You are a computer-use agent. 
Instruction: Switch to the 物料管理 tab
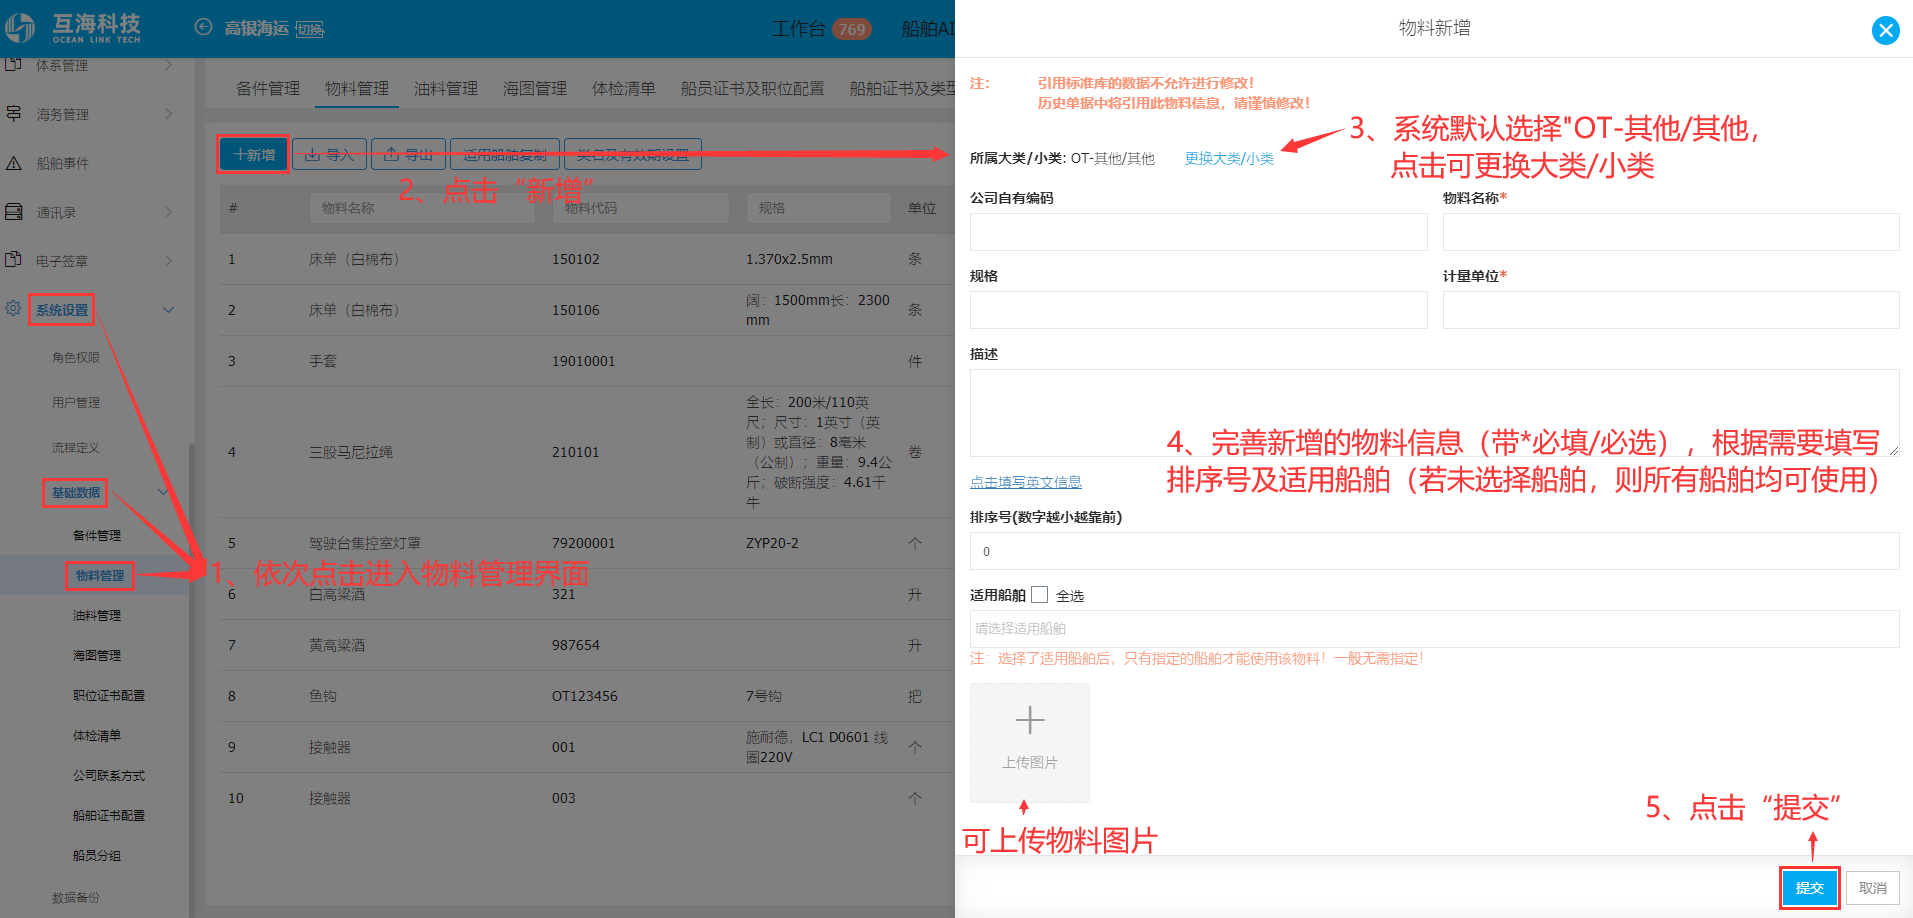pyautogui.click(x=357, y=89)
